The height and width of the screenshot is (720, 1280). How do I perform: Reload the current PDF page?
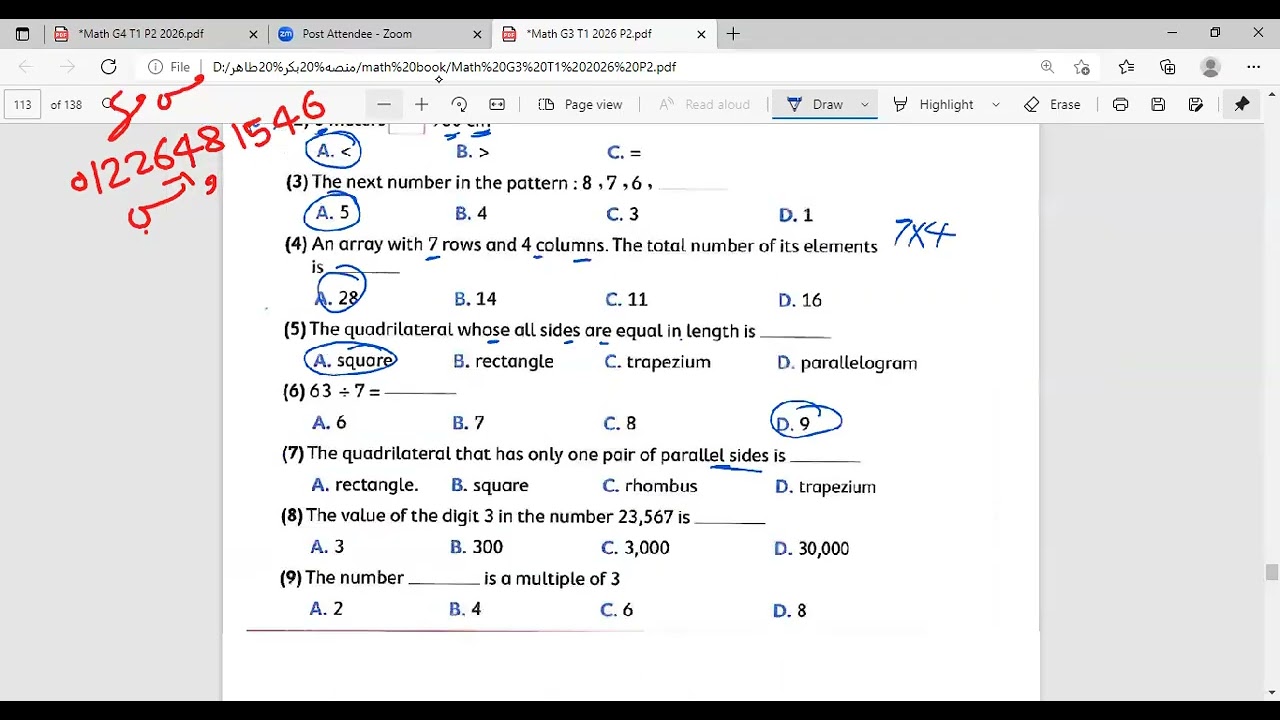click(109, 67)
